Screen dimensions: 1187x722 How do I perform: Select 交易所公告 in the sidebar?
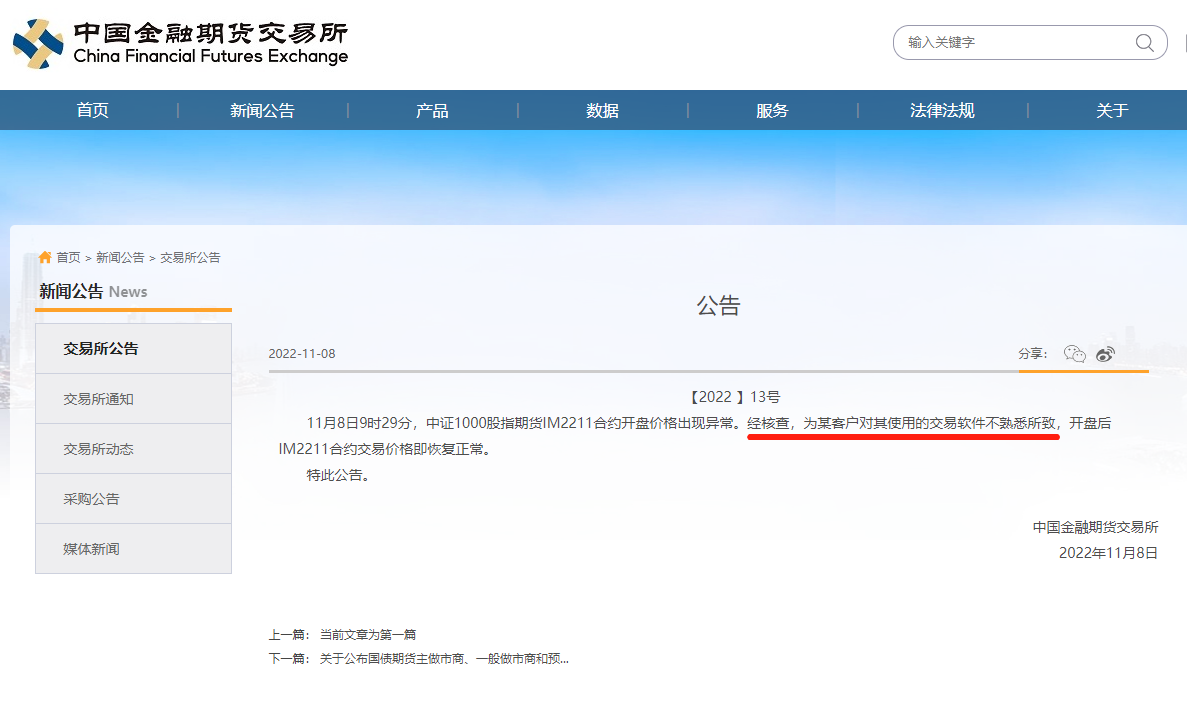click(101, 349)
